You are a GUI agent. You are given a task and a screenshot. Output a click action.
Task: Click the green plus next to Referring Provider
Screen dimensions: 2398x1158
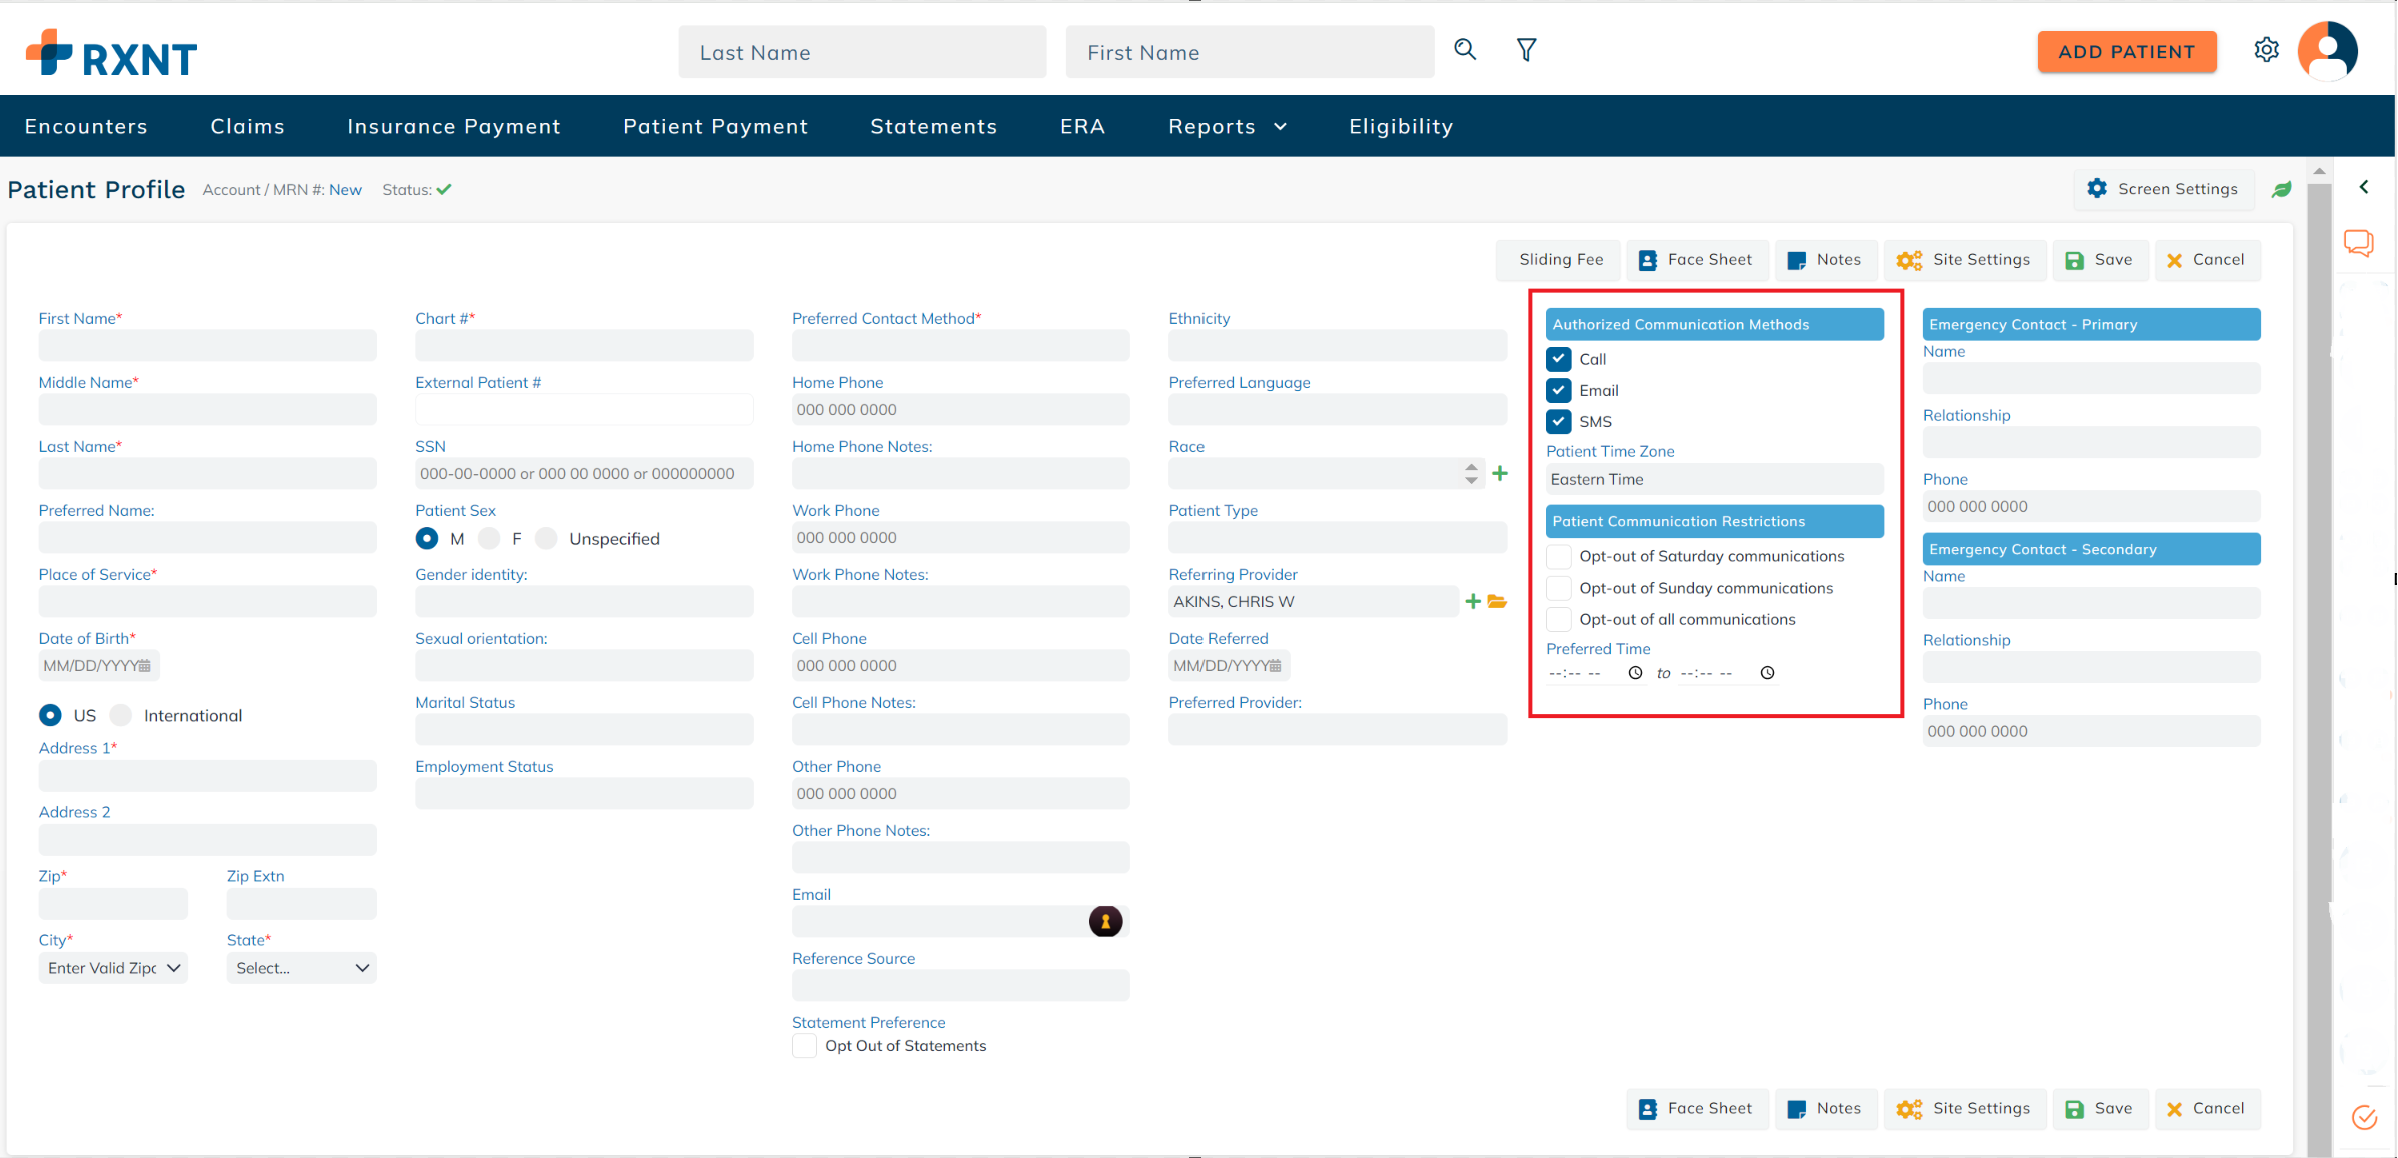pyautogui.click(x=1471, y=601)
